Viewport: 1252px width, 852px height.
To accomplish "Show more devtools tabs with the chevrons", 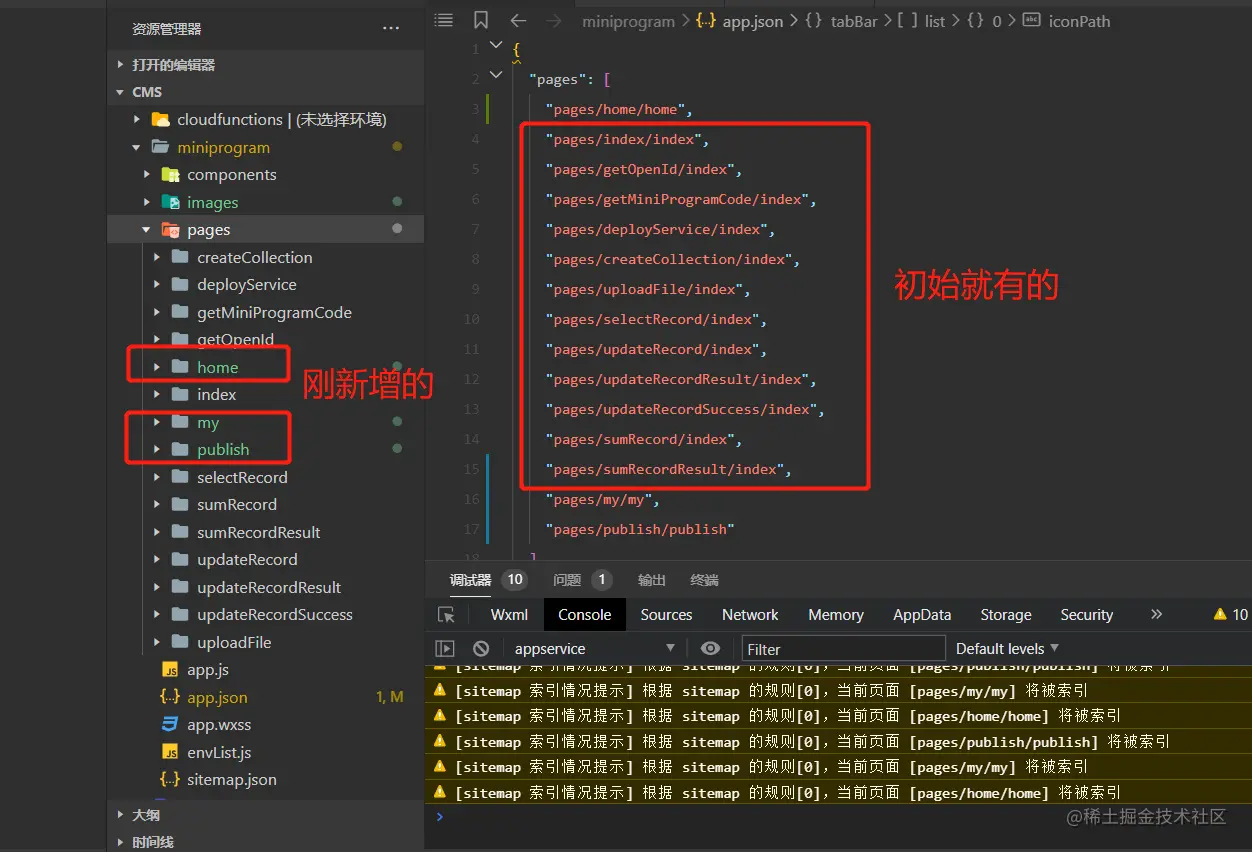I will pyautogui.click(x=1157, y=614).
